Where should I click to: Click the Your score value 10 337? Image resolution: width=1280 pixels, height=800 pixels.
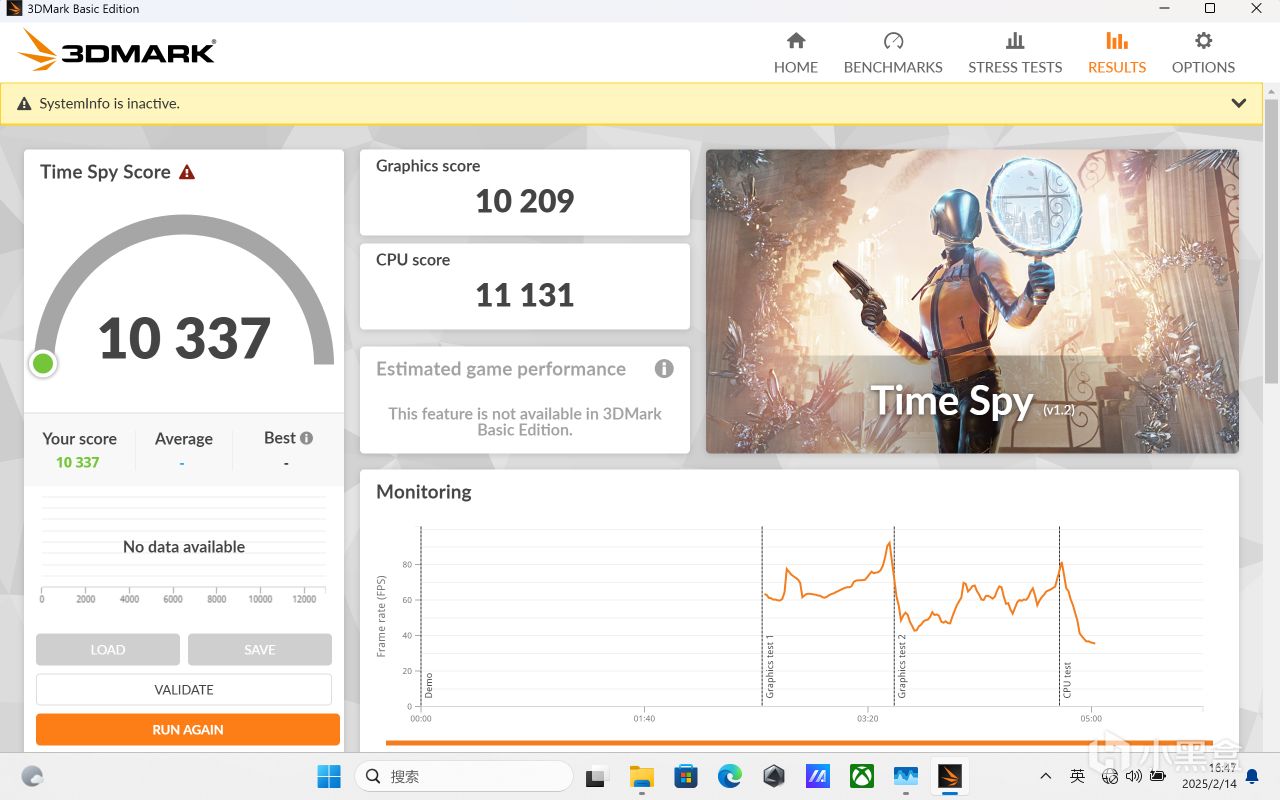click(78, 462)
